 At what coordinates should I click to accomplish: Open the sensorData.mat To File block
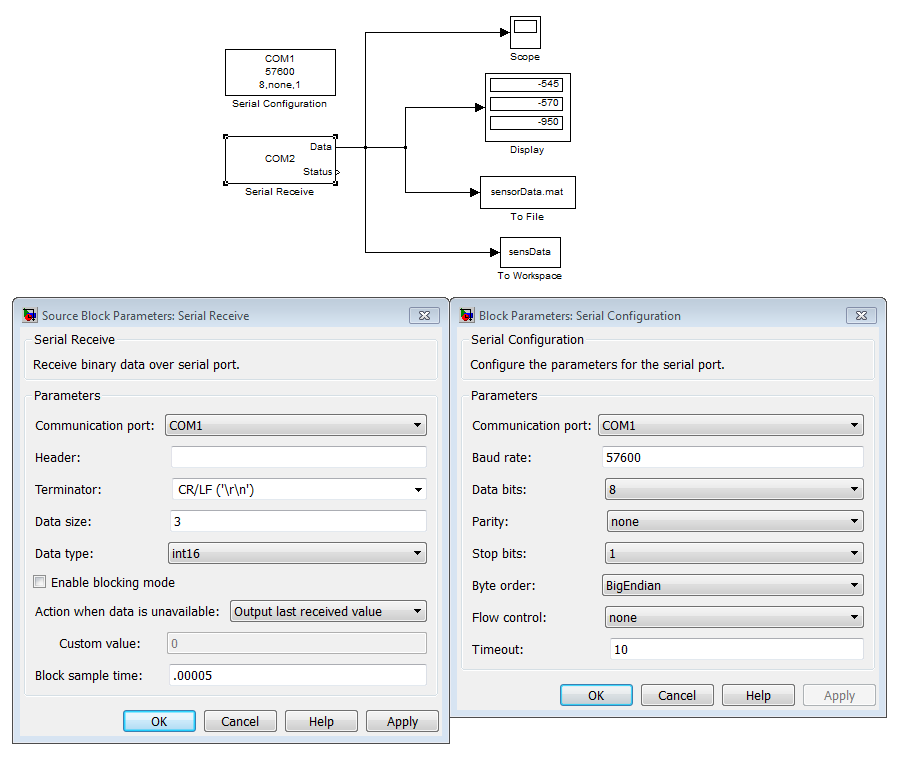(x=527, y=192)
